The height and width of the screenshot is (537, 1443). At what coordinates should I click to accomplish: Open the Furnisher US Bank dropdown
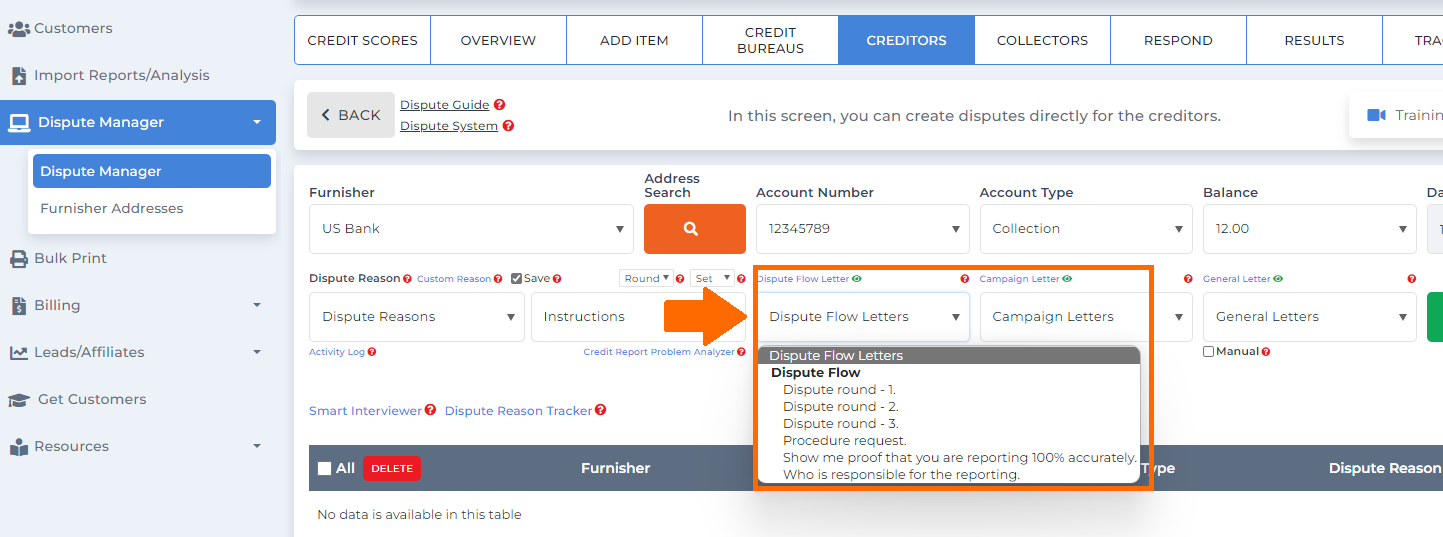(471, 229)
